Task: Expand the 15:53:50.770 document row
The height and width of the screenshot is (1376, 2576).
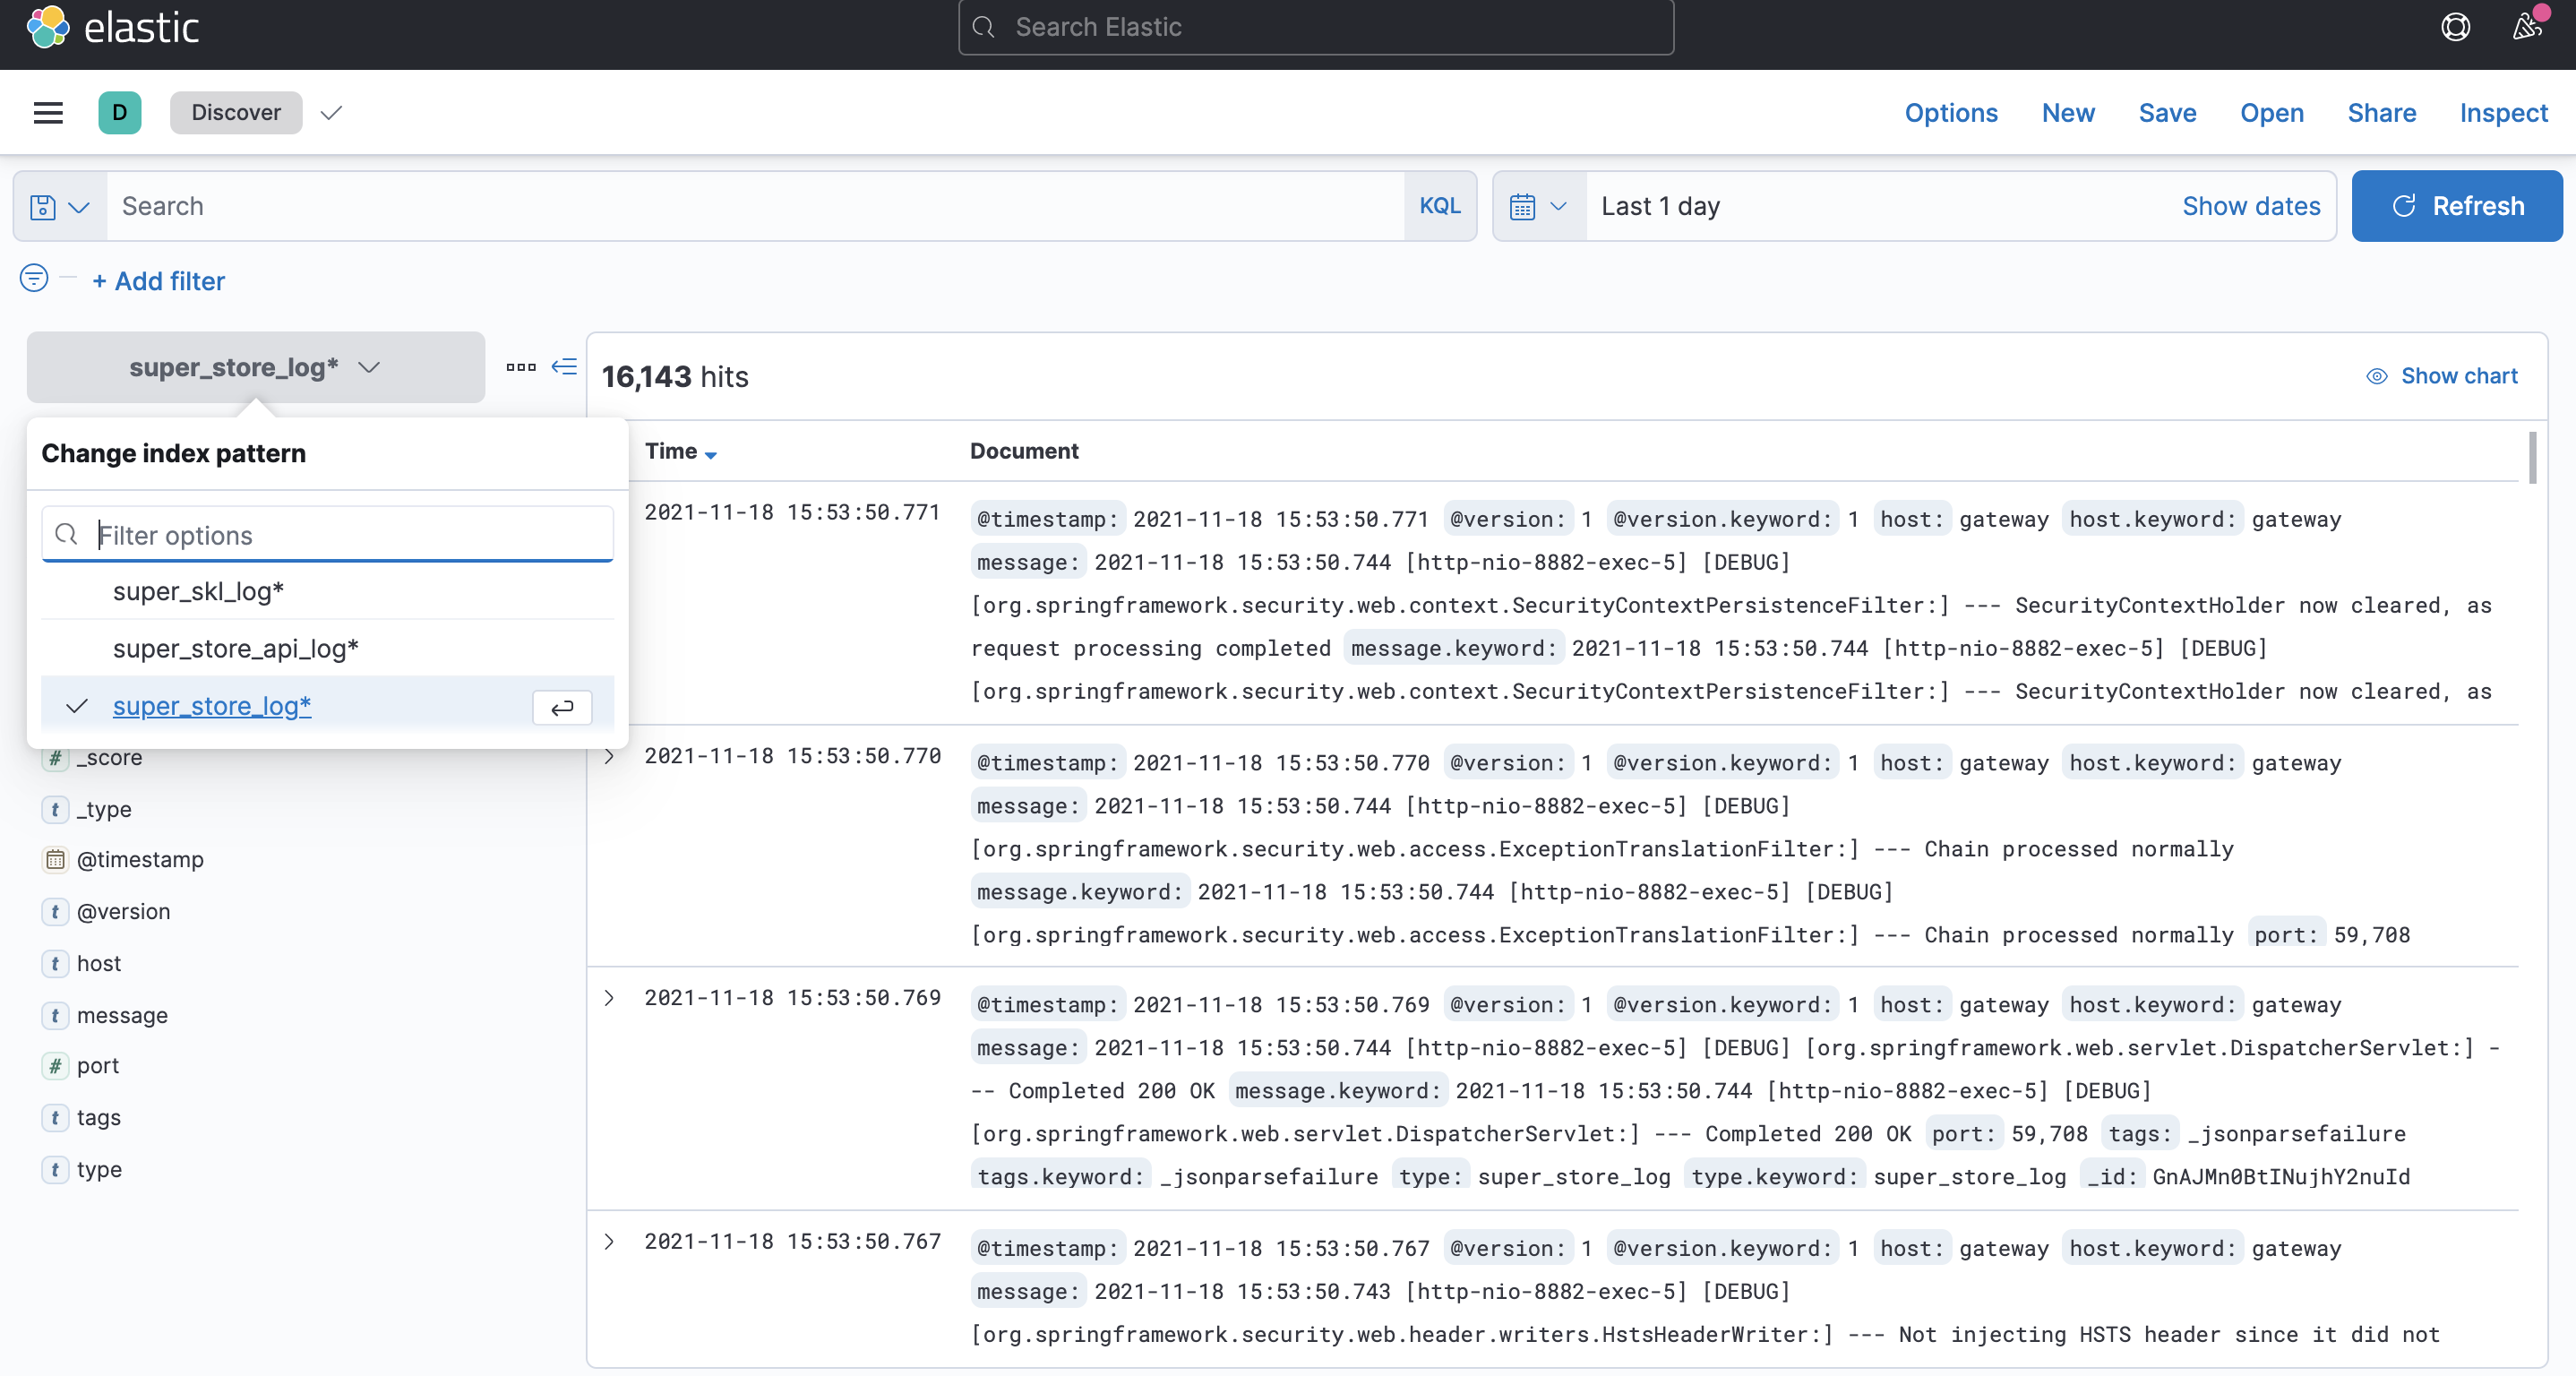Action: coord(609,756)
